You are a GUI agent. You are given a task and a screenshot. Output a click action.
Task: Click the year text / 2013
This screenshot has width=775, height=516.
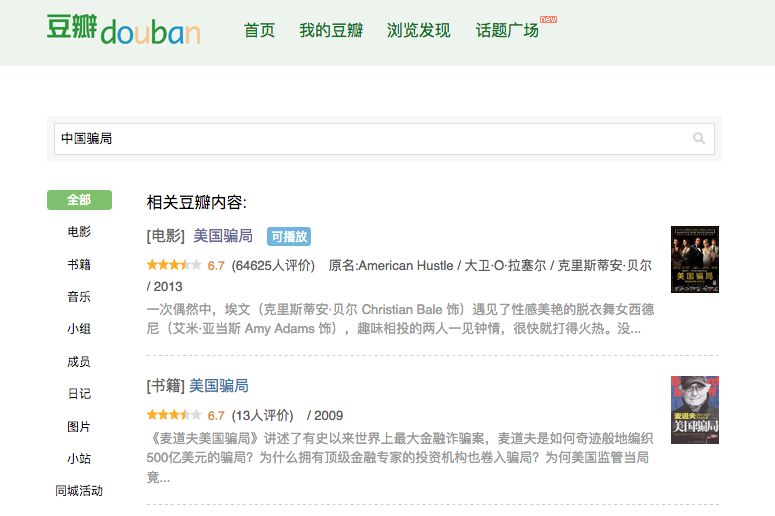165,286
